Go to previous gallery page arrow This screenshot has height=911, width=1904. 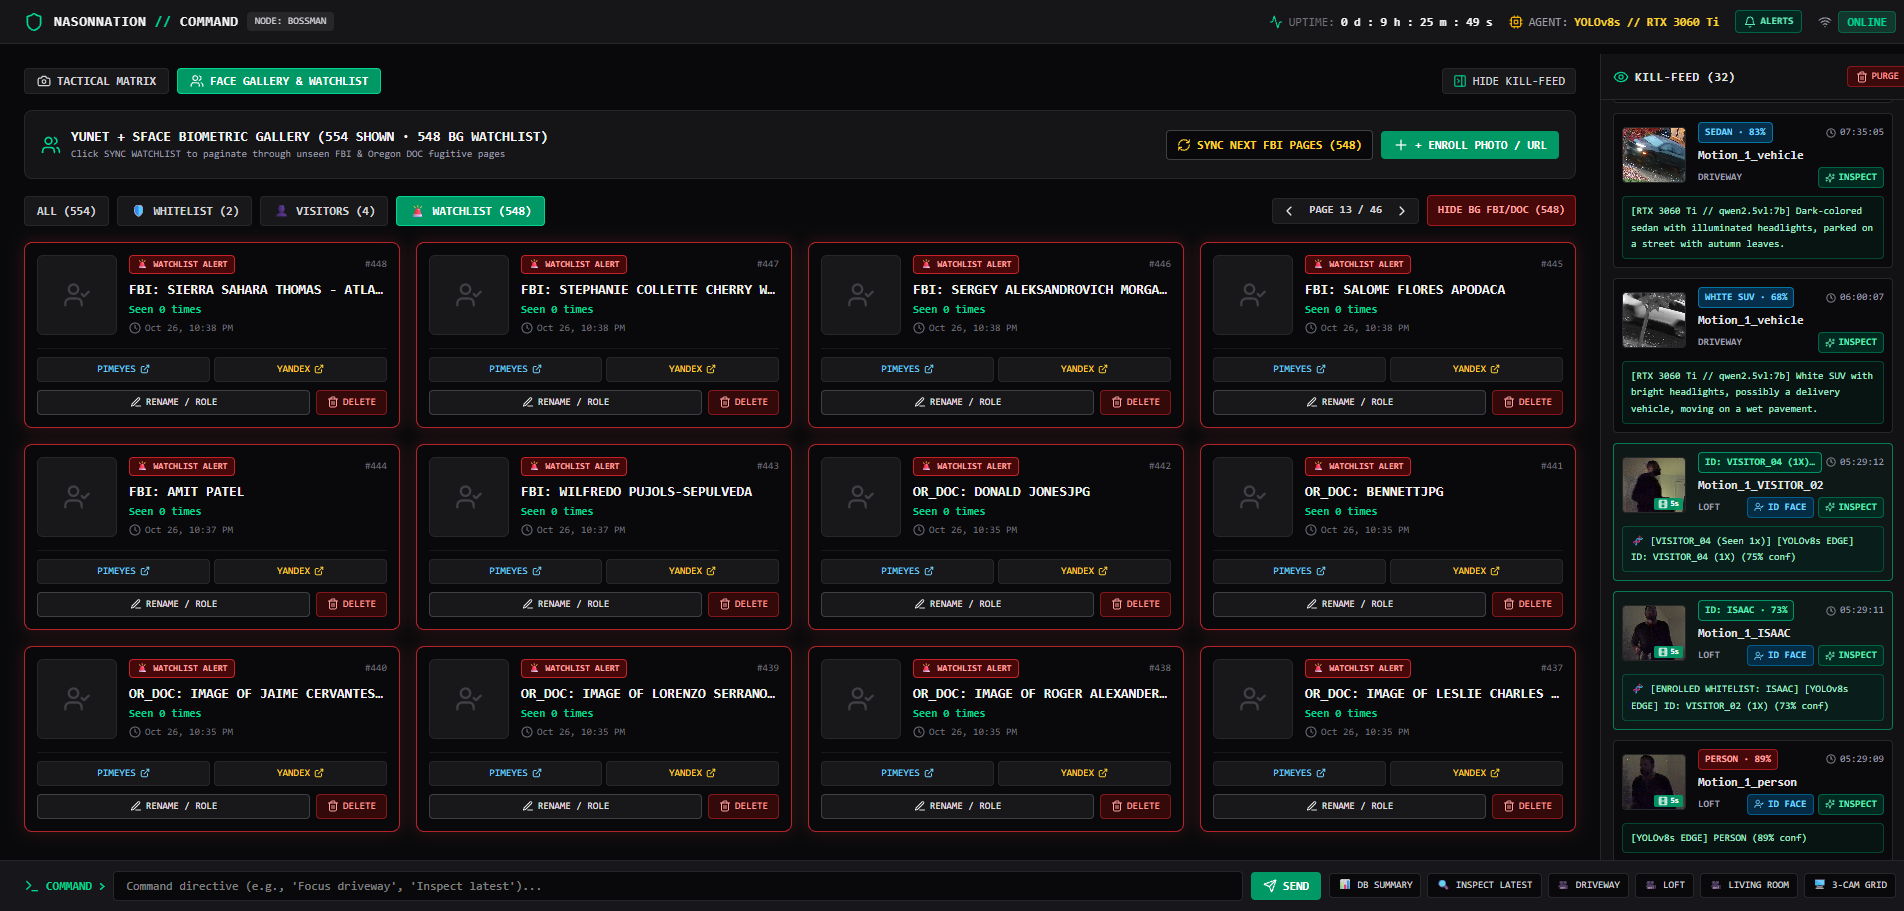(1289, 210)
